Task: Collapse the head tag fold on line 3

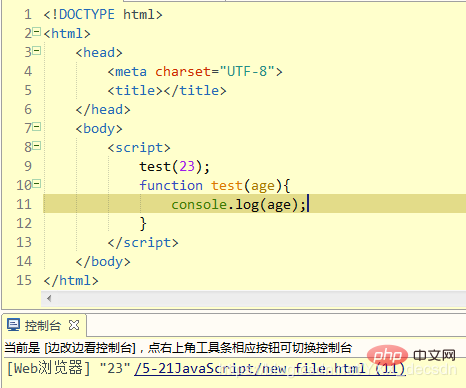Action: point(37,51)
